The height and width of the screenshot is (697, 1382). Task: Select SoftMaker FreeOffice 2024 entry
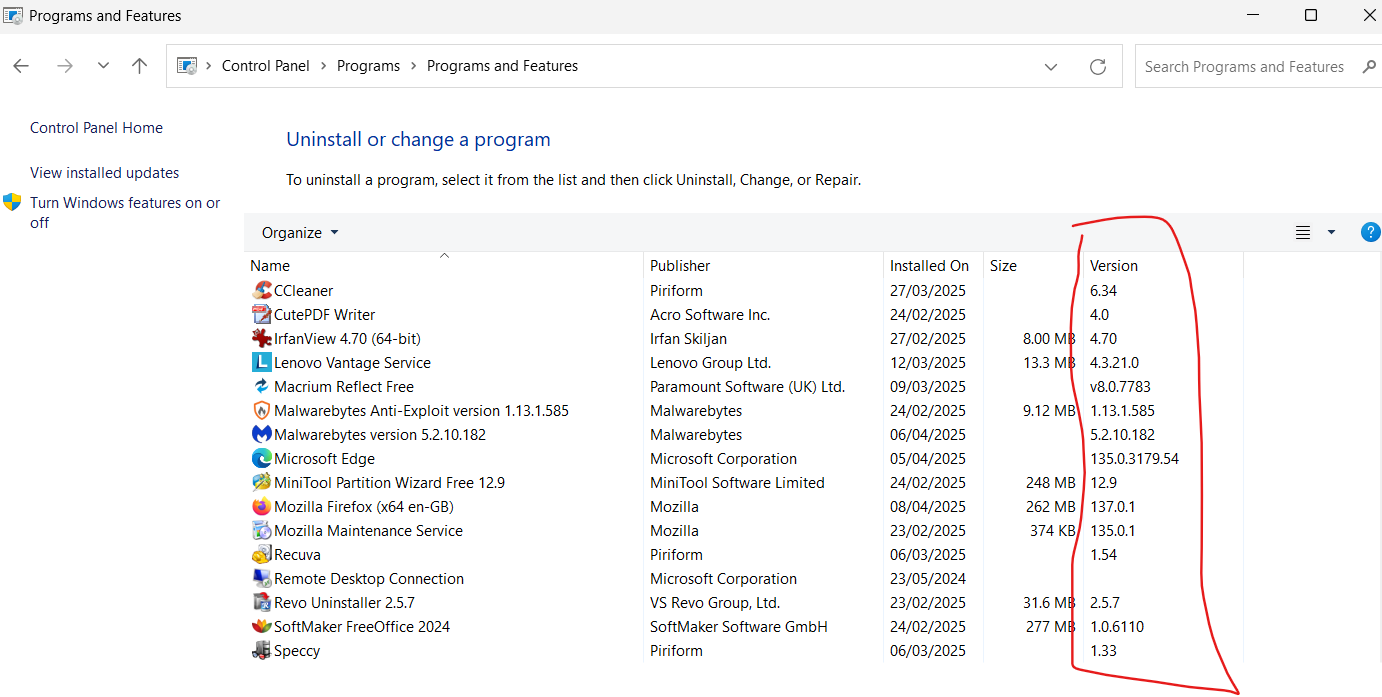(x=362, y=627)
